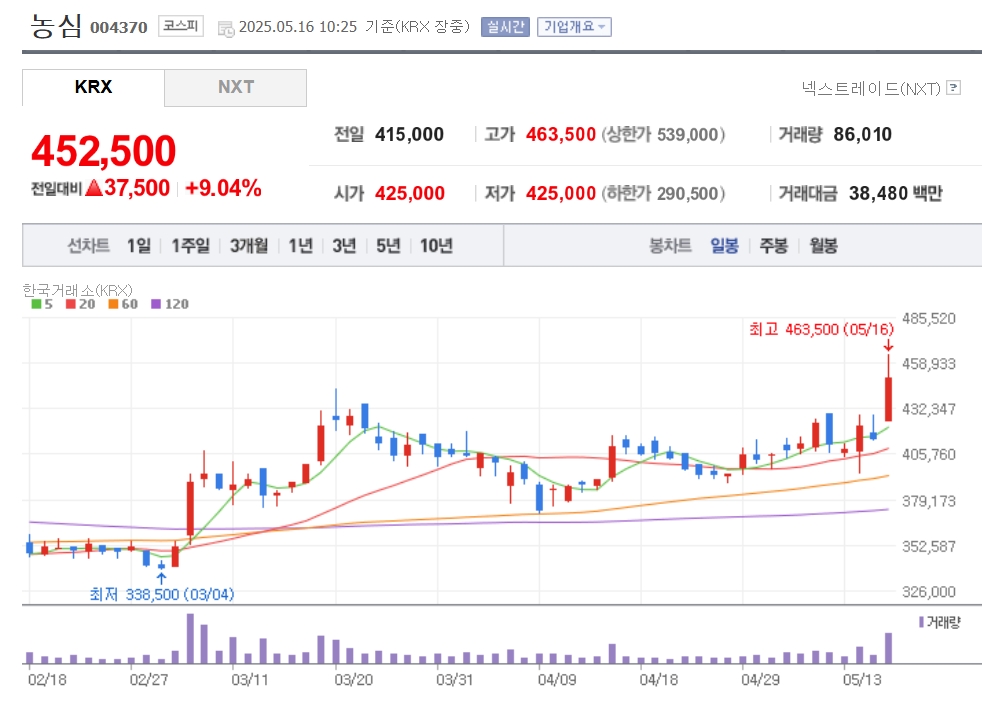Show the 3개월 line chart

[249, 246]
